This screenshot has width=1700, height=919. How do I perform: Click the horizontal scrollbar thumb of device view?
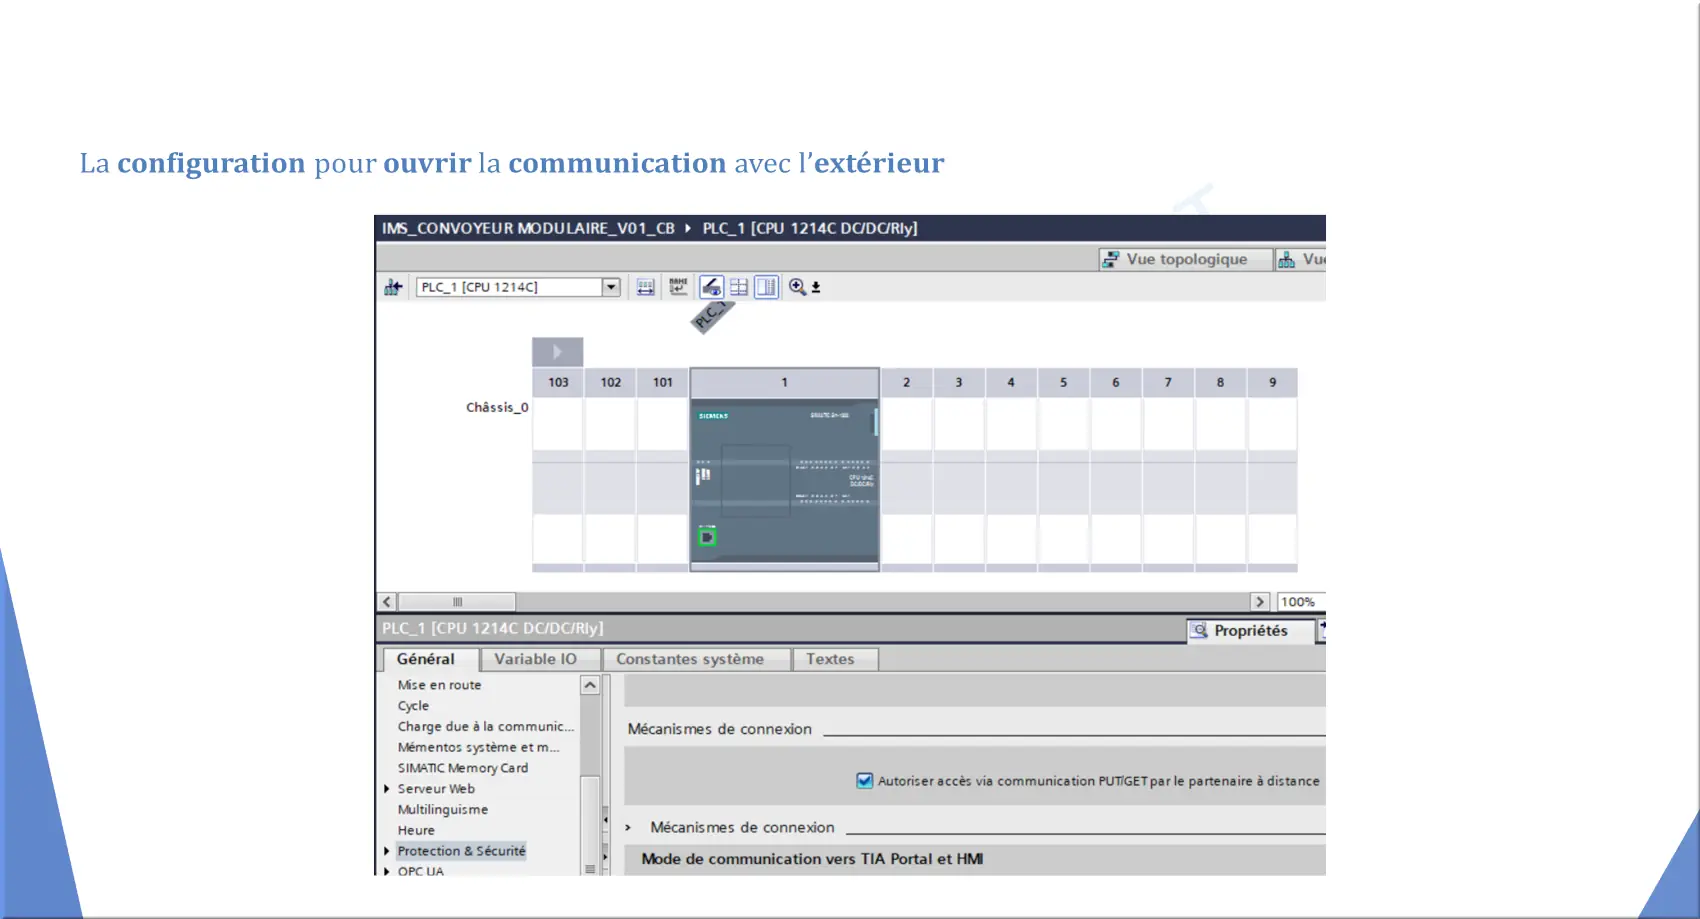coord(457,602)
